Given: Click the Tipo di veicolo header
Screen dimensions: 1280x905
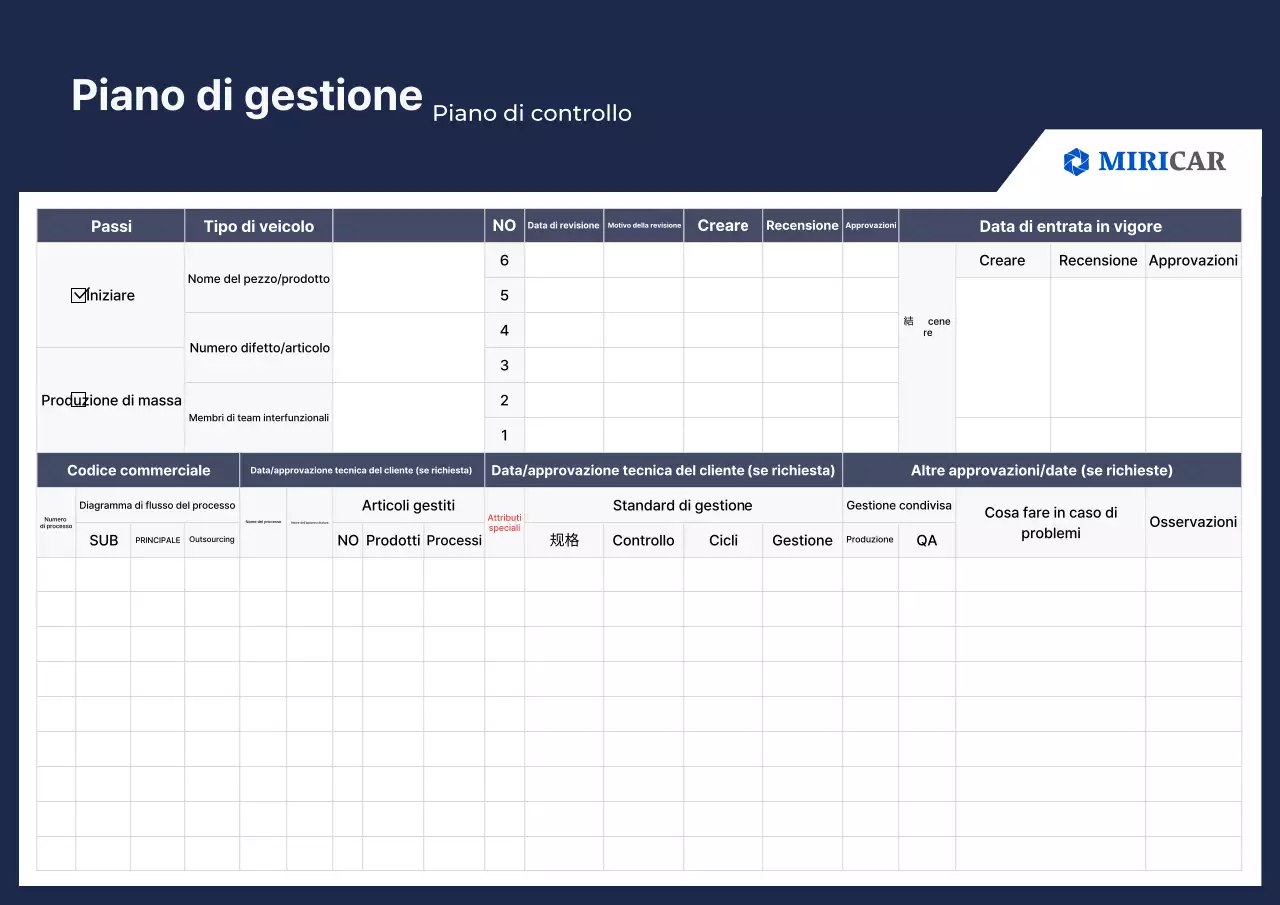Looking at the screenshot, I should point(258,225).
